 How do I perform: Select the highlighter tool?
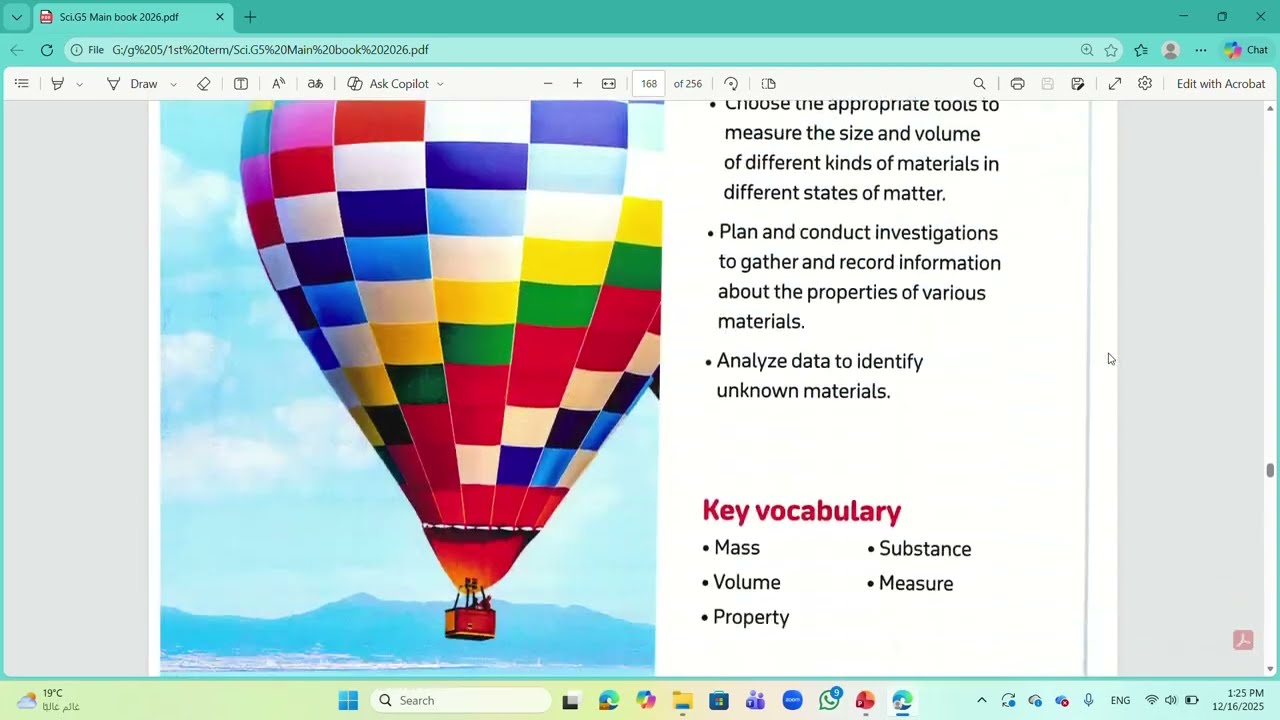coord(58,84)
